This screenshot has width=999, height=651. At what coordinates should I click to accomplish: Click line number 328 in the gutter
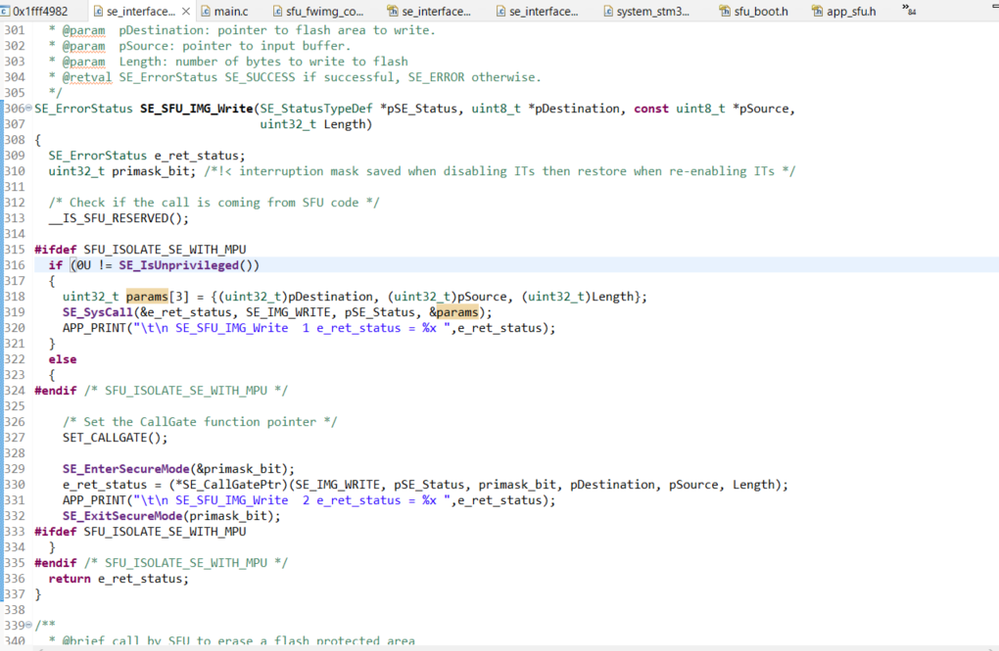pyautogui.click(x=14, y=454)
